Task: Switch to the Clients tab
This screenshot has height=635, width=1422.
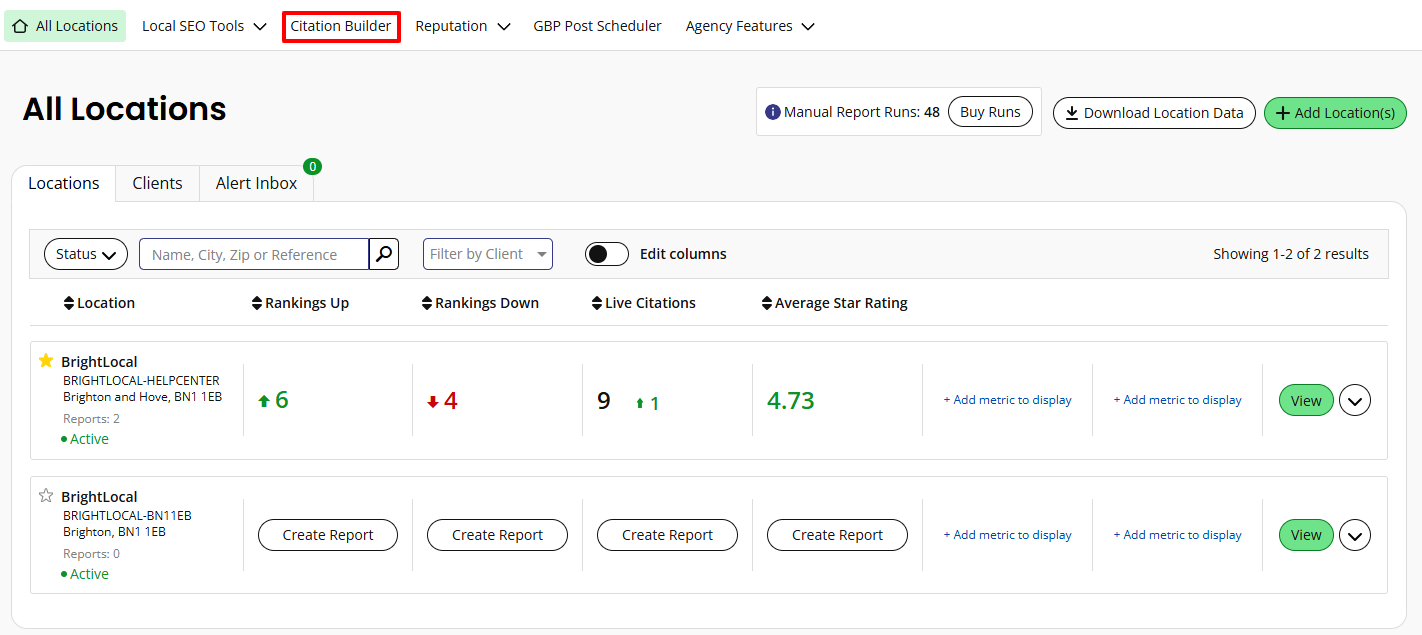Action: 157,183
